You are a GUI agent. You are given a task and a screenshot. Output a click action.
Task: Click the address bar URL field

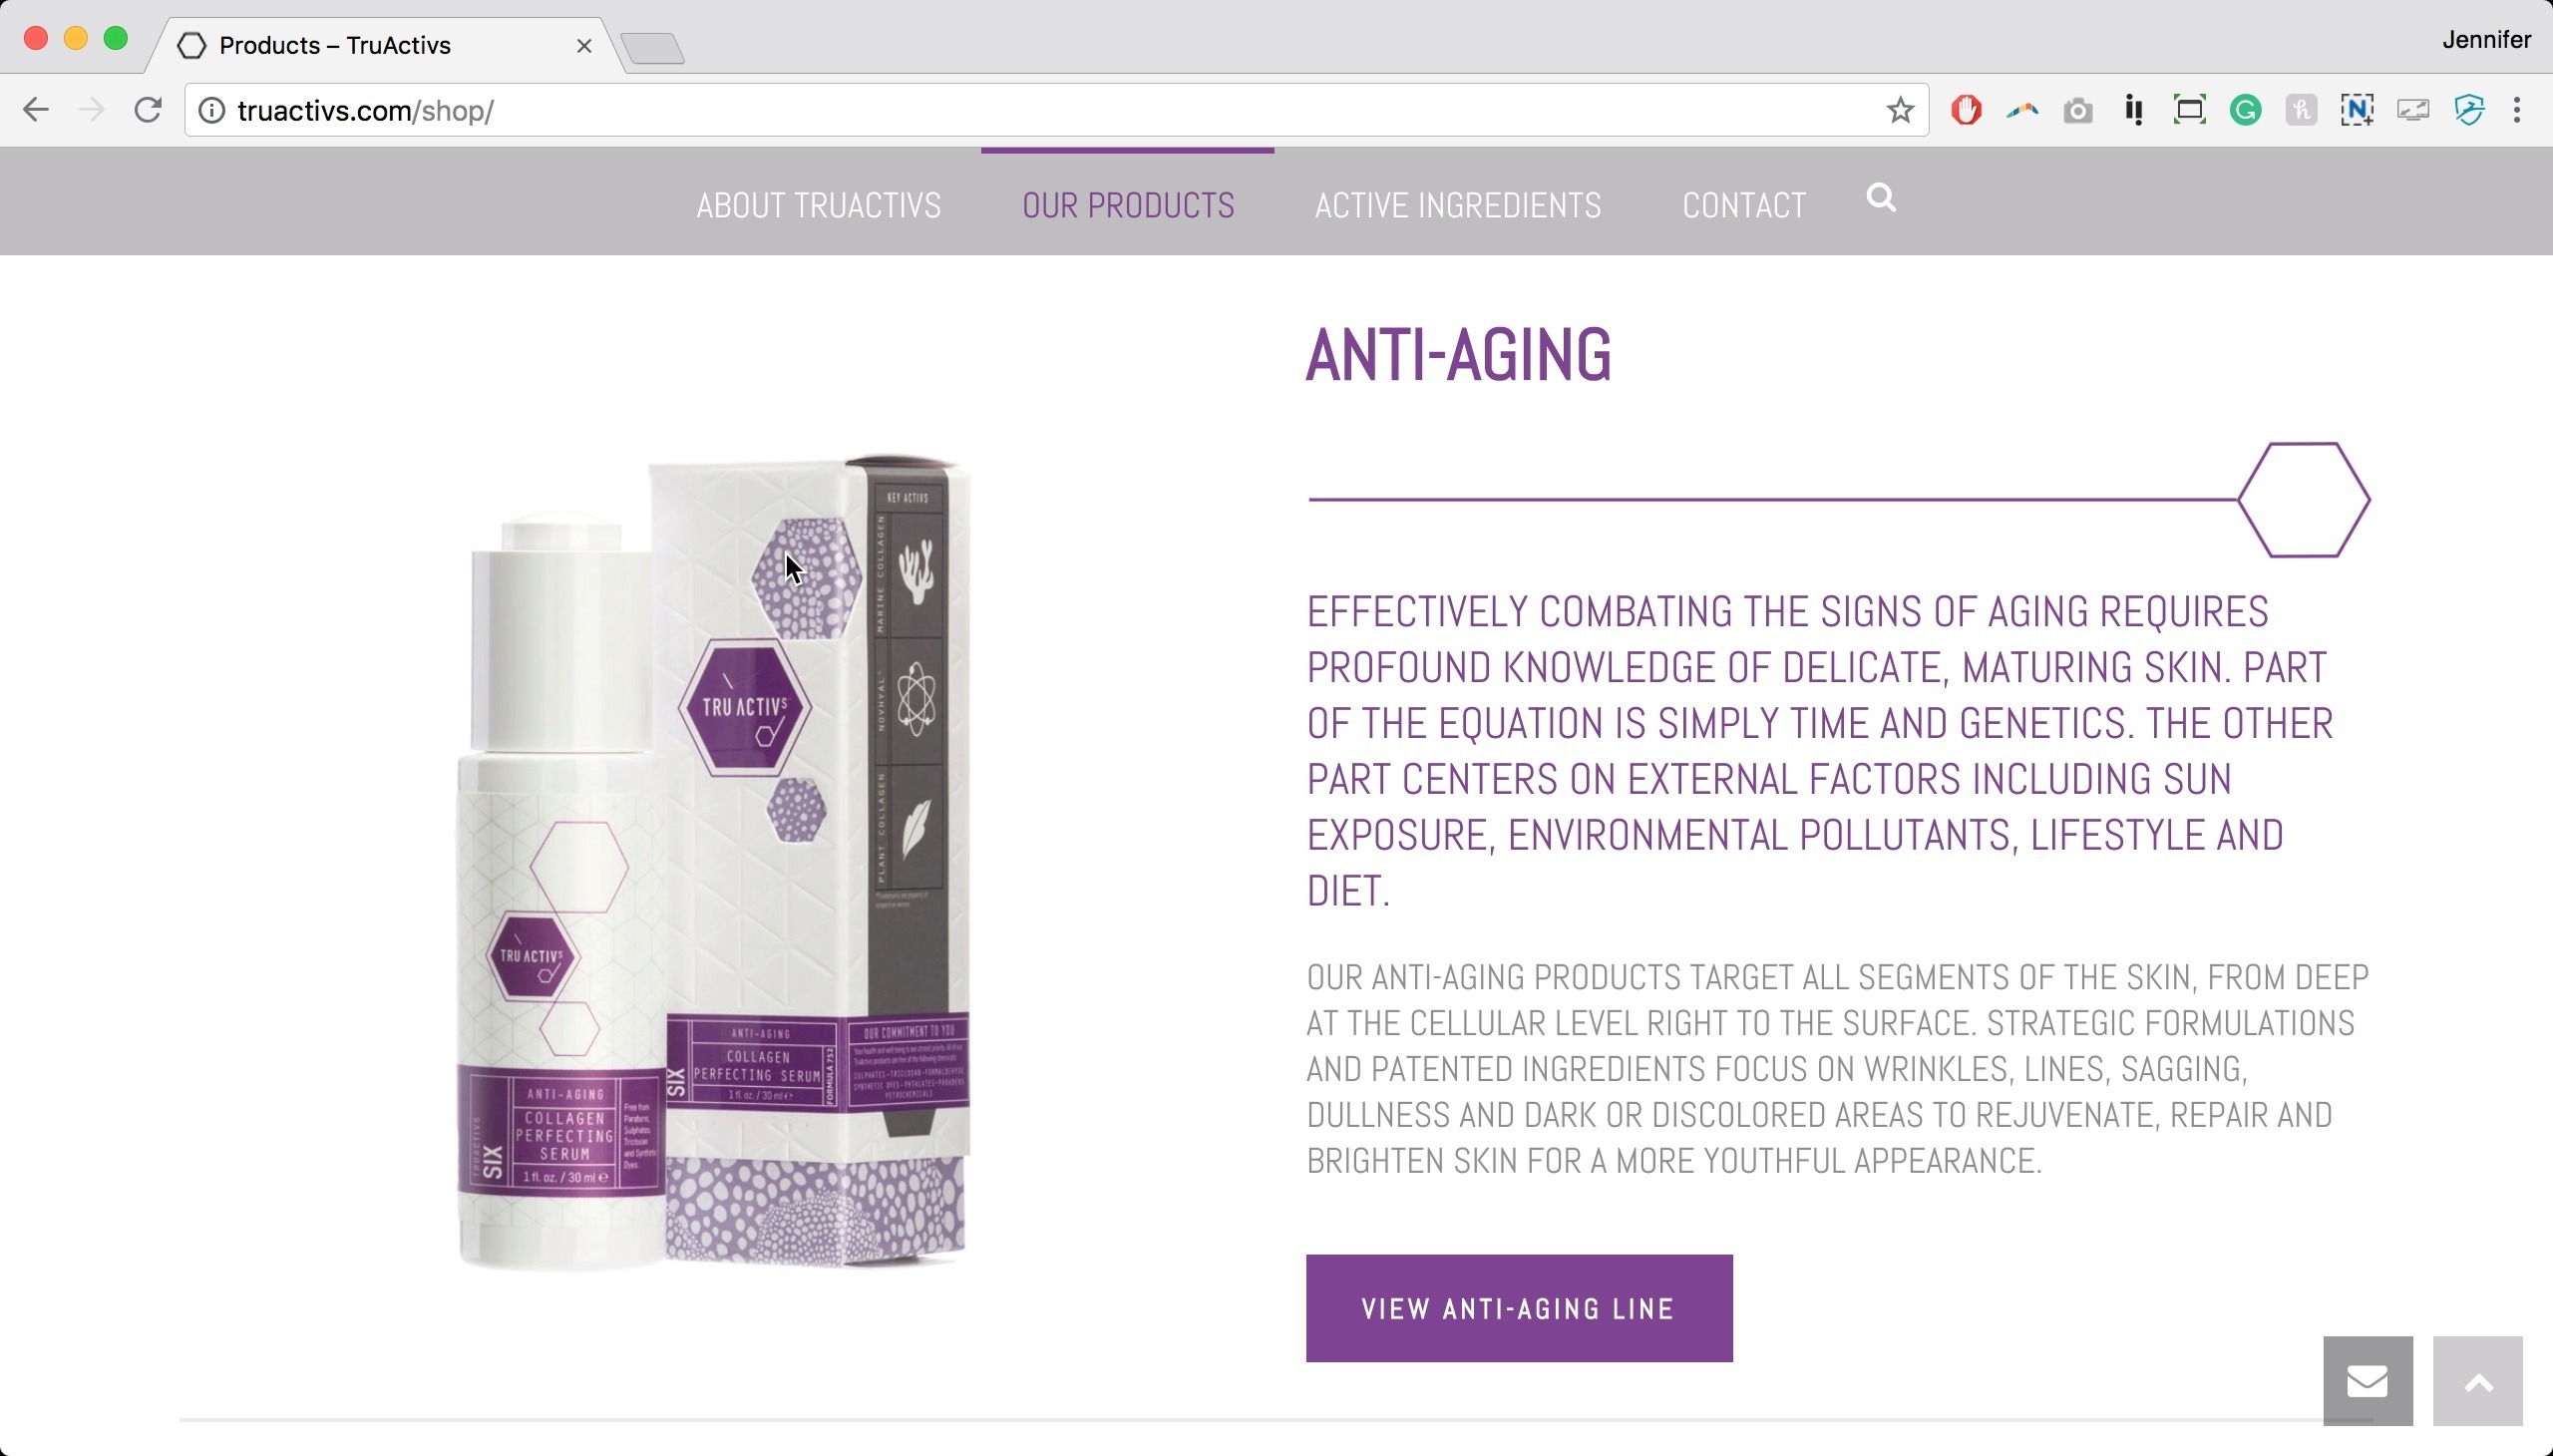click(1056, 110)
